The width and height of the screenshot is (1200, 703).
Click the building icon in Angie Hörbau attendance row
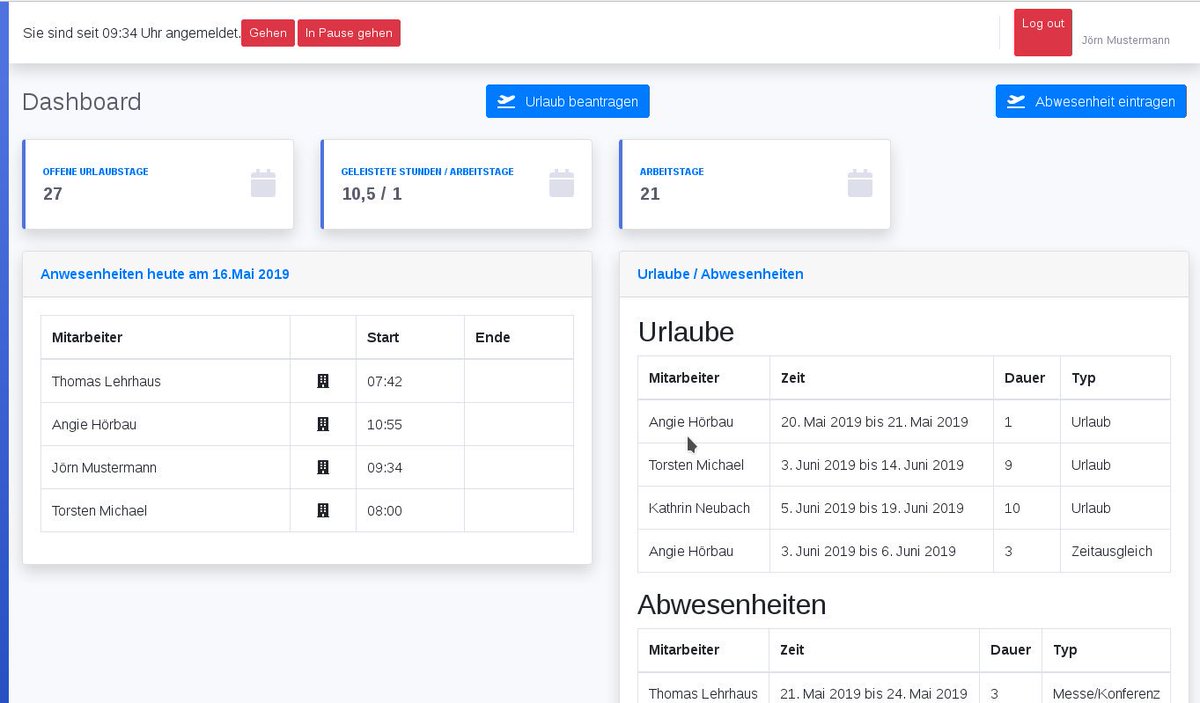pos(323,424)
